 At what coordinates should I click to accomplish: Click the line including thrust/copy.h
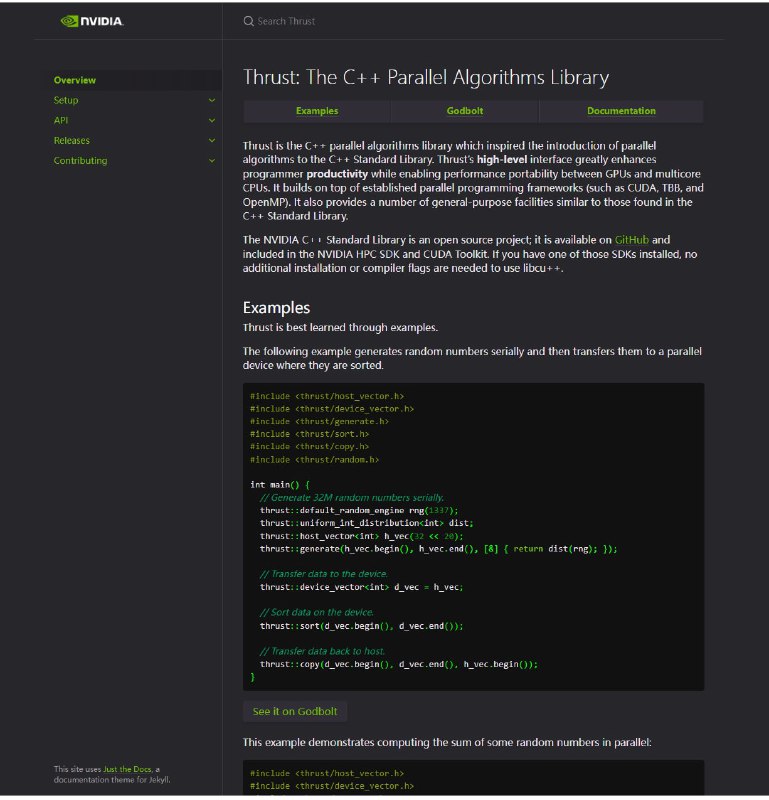coord(309,446)
